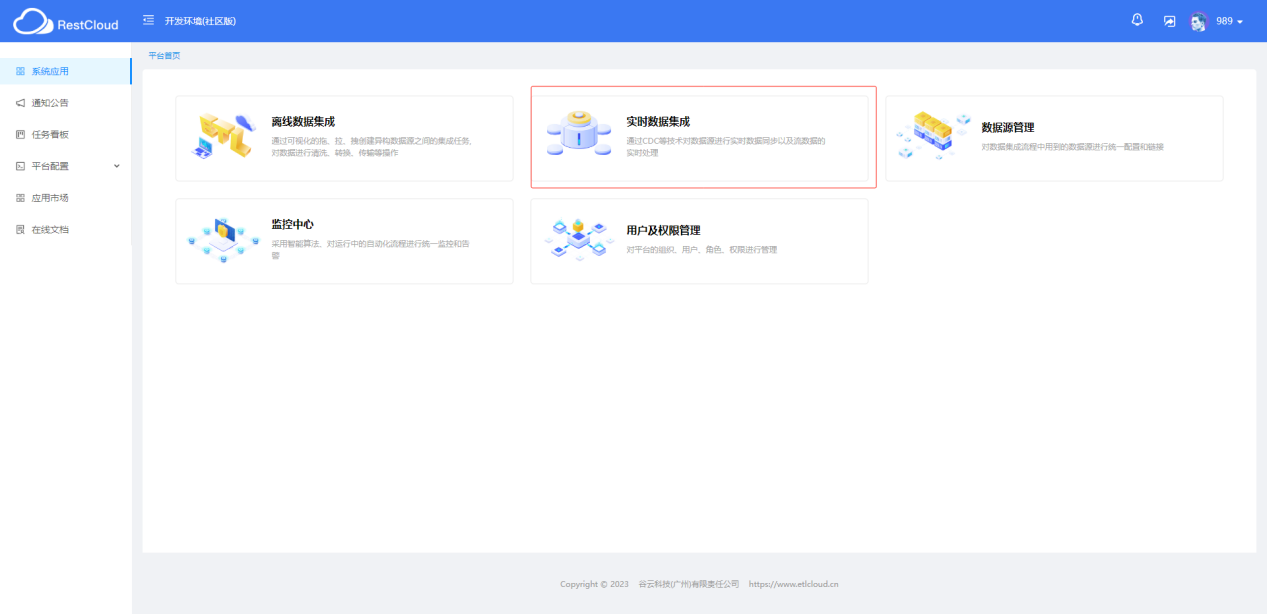Open the 实时数据集成 card title

tap(658, 122)
